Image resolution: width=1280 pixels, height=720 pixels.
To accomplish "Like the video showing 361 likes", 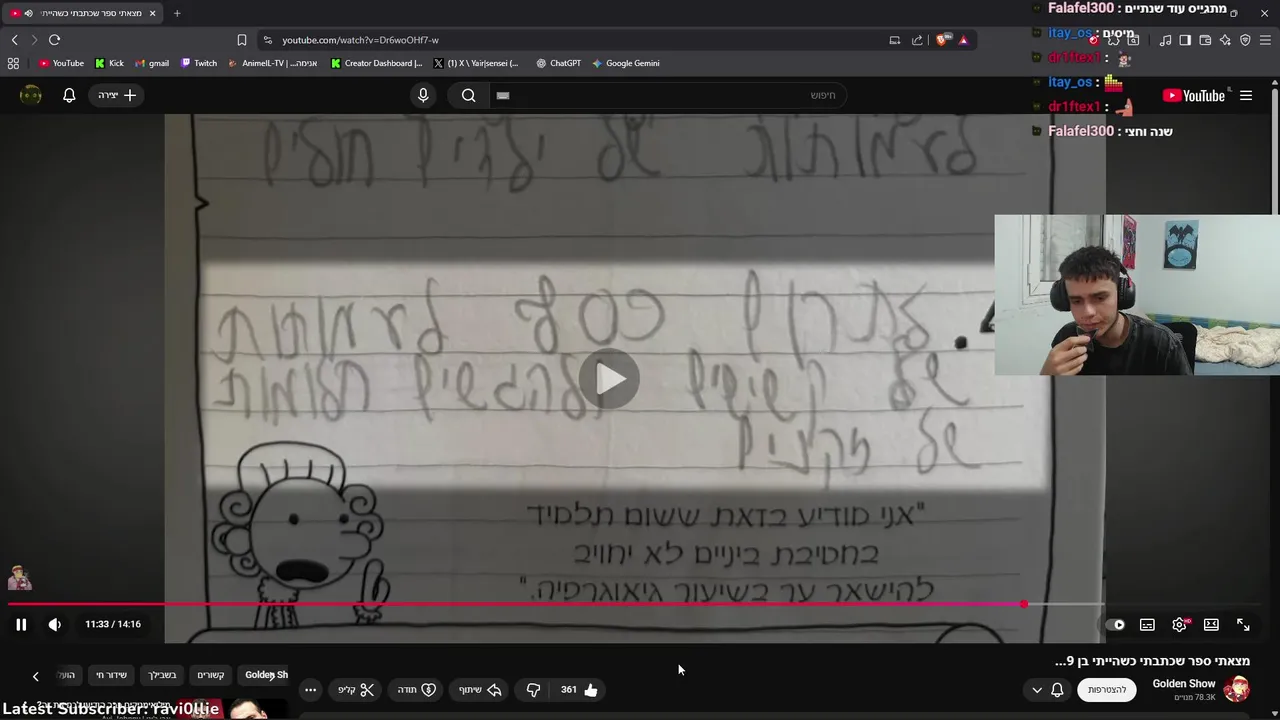I will coord(579,690).
